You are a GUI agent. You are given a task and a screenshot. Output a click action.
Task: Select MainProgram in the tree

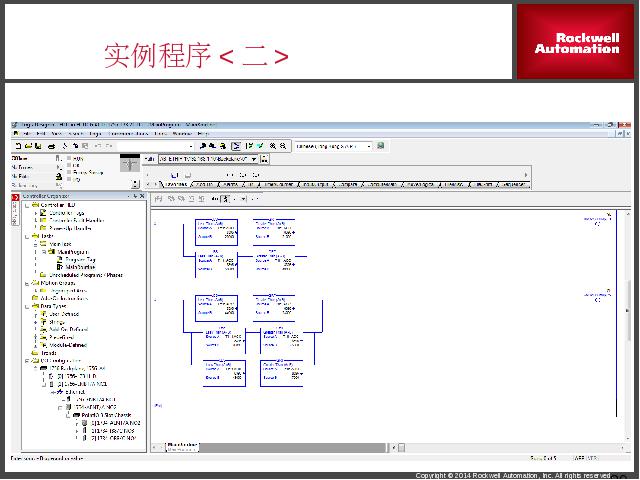tap(73, 252)
